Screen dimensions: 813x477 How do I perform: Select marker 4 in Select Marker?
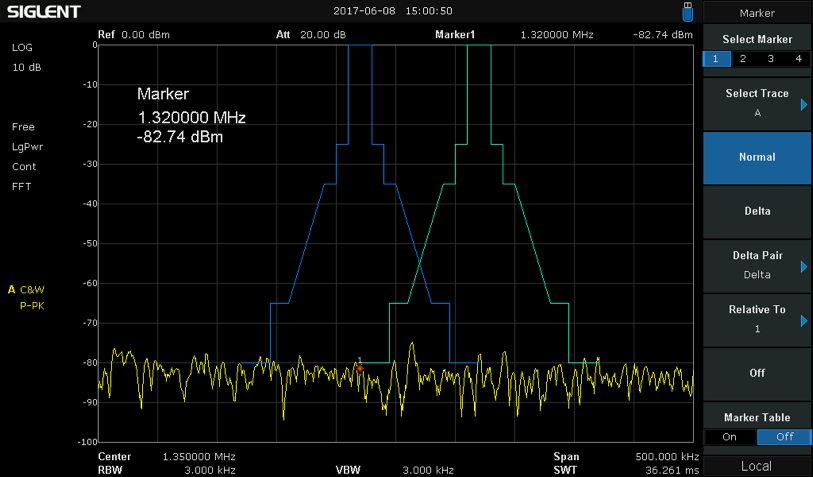tap(798, 59)
